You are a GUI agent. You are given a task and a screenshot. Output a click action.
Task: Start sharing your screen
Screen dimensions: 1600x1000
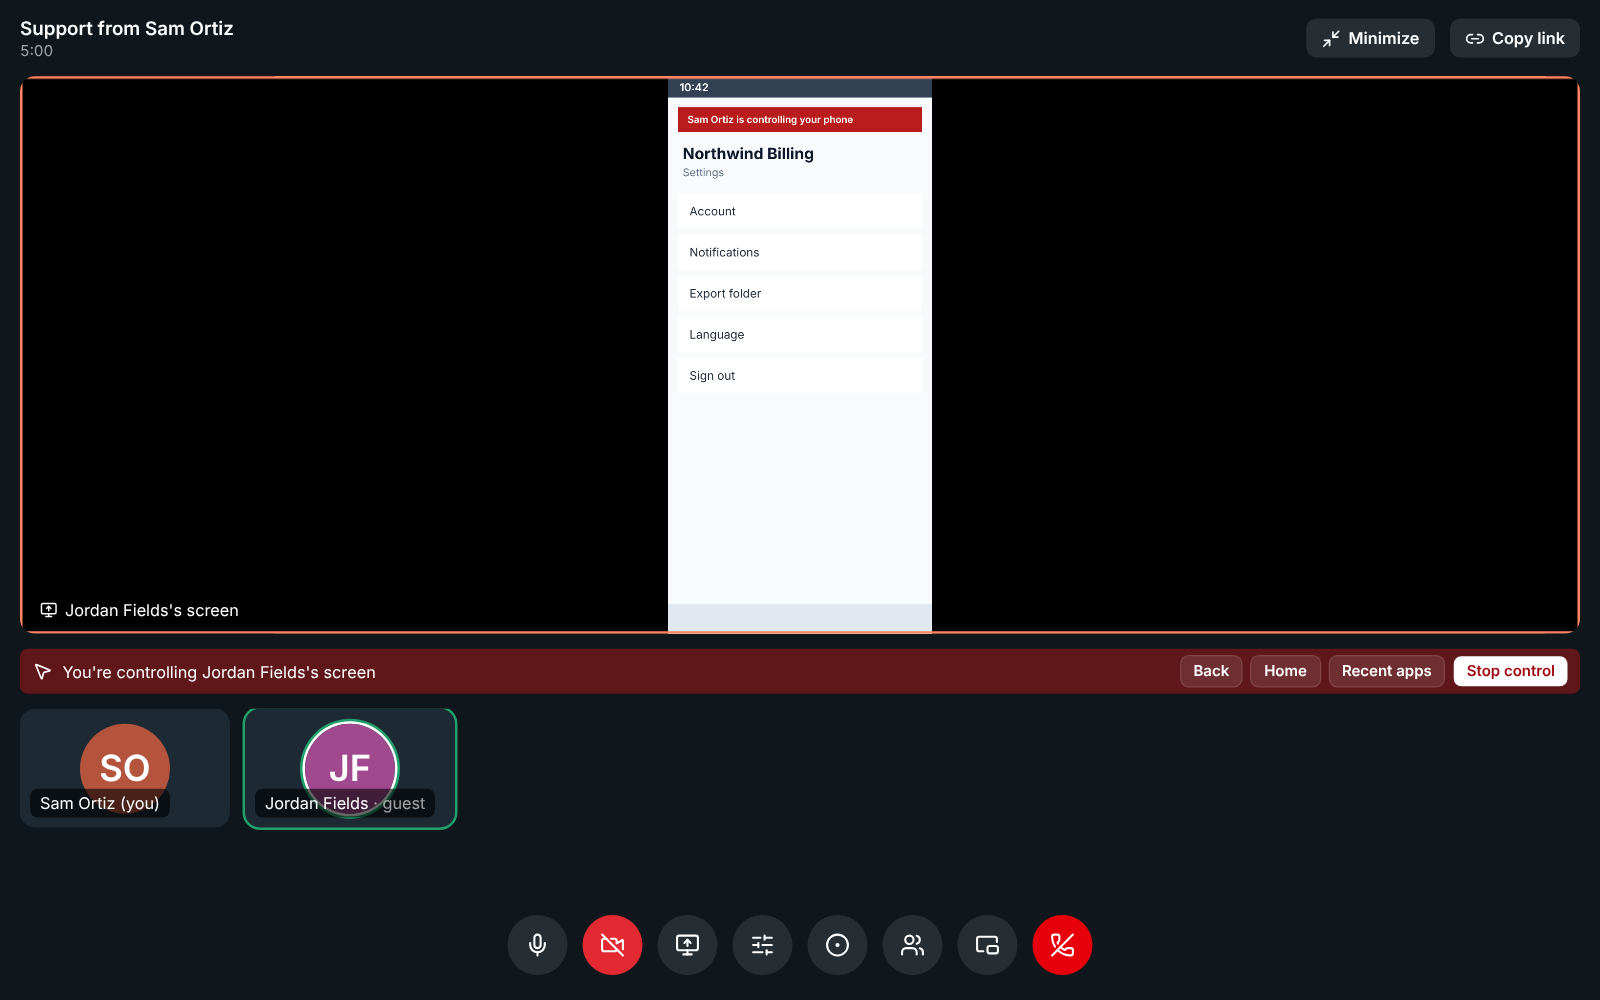[x=687, y=945]
